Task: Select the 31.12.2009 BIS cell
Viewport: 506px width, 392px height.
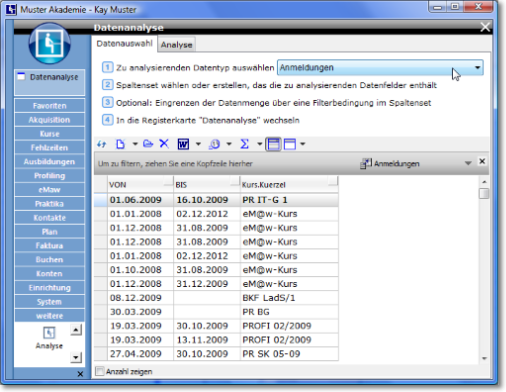Action: click(x=207, y=284)
